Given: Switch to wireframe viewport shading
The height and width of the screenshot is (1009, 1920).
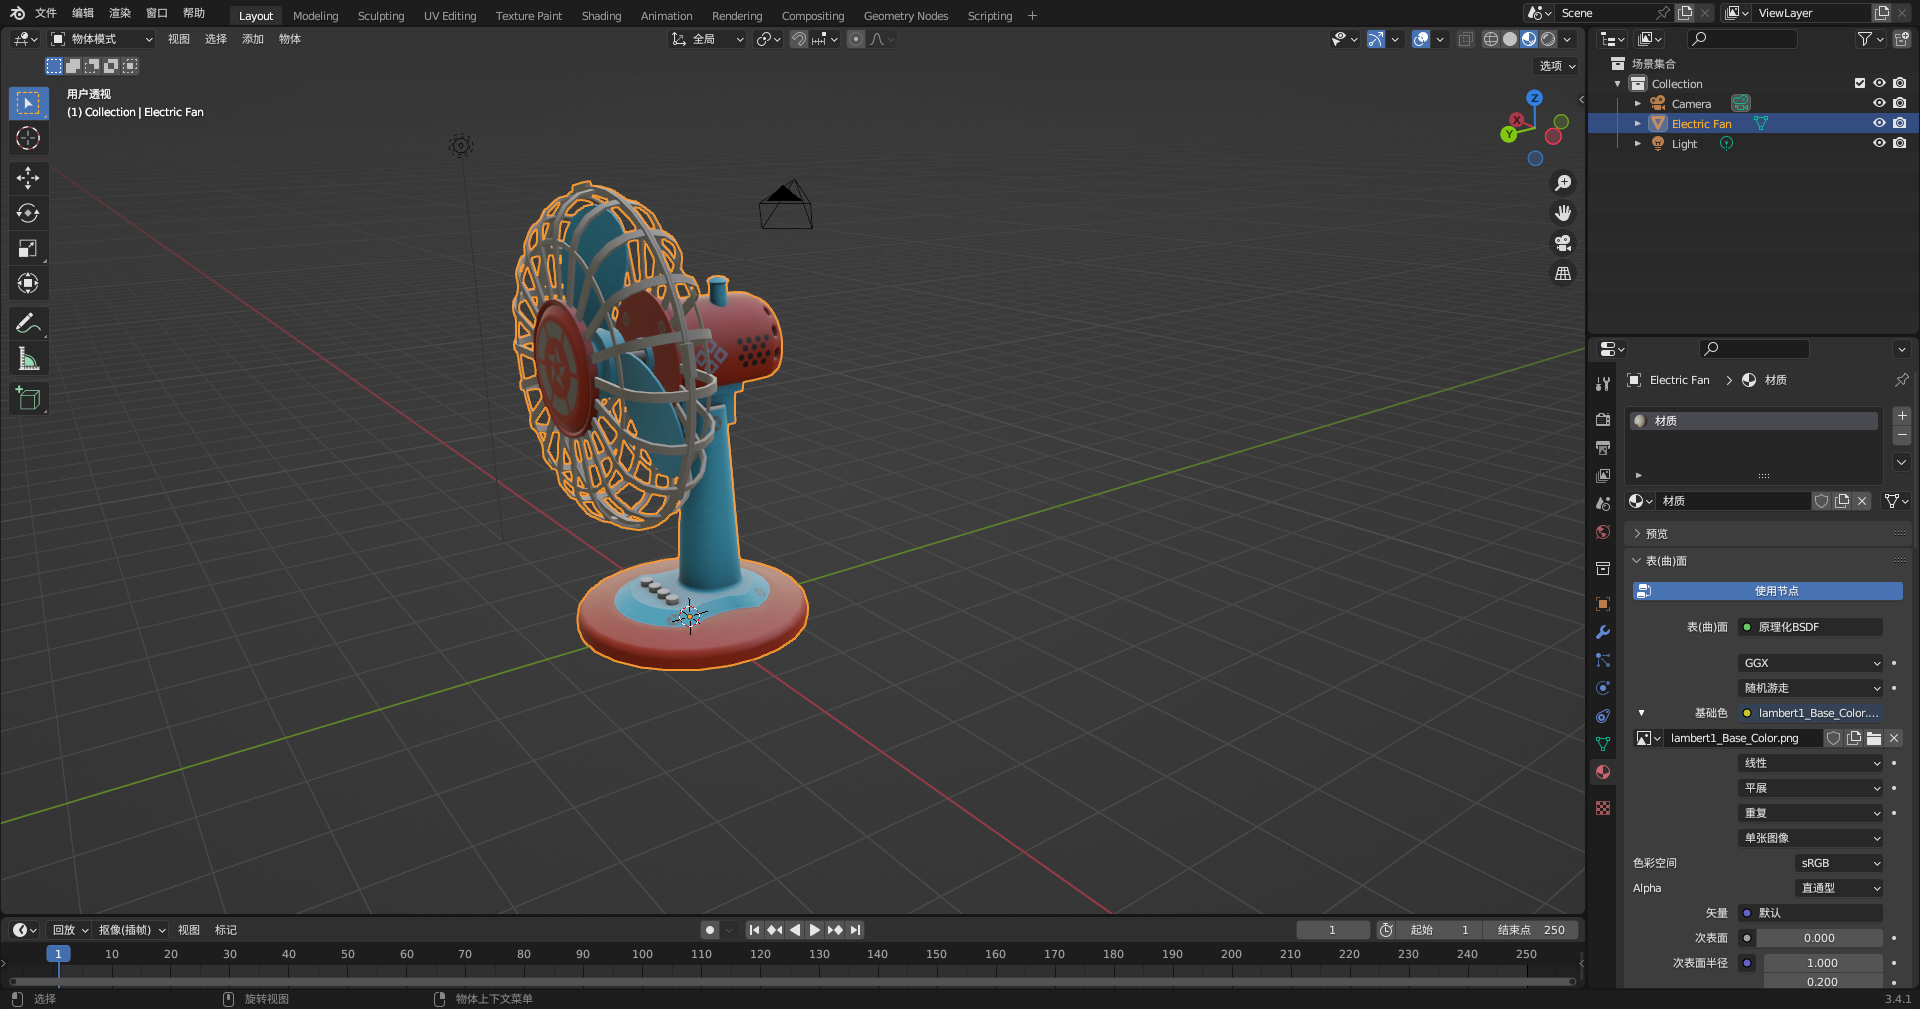Looking at the screenshot, I should coord(1491,39).
